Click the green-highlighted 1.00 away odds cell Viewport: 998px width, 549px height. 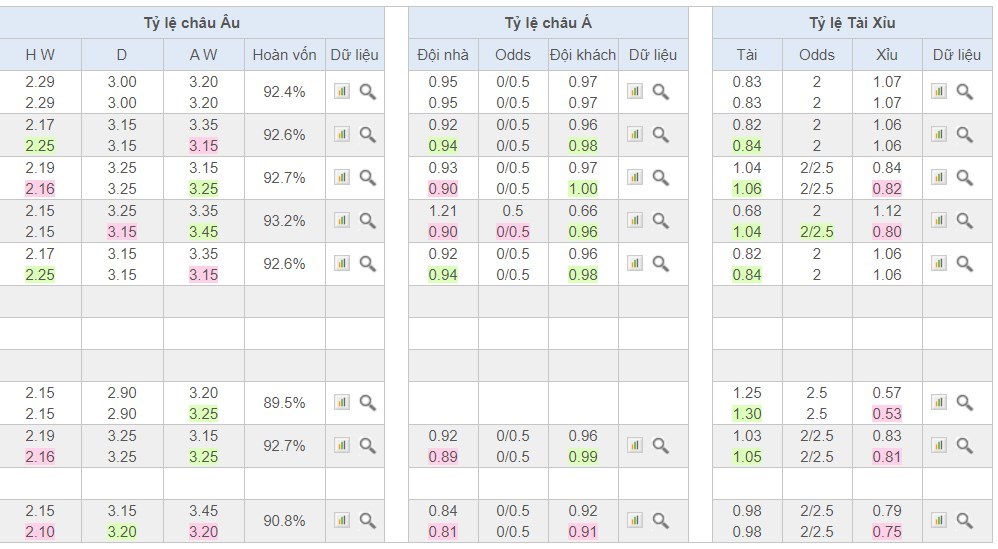click(582, 189)
